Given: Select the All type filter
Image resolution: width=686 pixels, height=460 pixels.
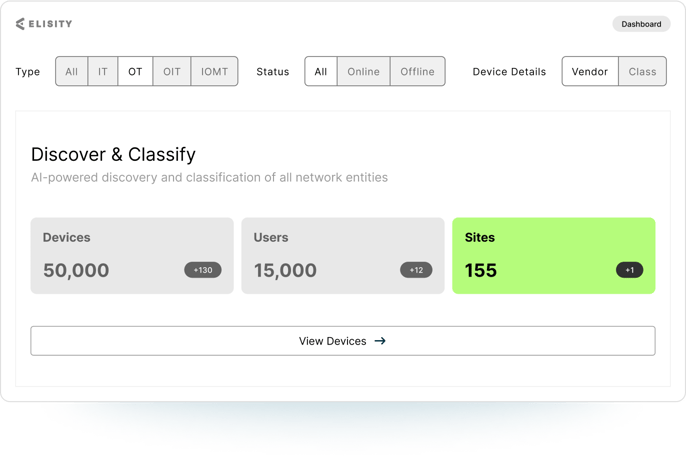Looking at the screenshot, I should click(x=72, y=71).
